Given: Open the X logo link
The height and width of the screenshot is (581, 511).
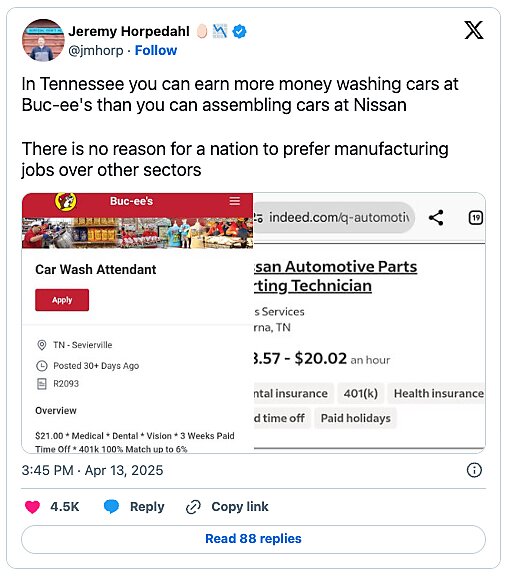Looking at the screenshot, I should point(474,30).
